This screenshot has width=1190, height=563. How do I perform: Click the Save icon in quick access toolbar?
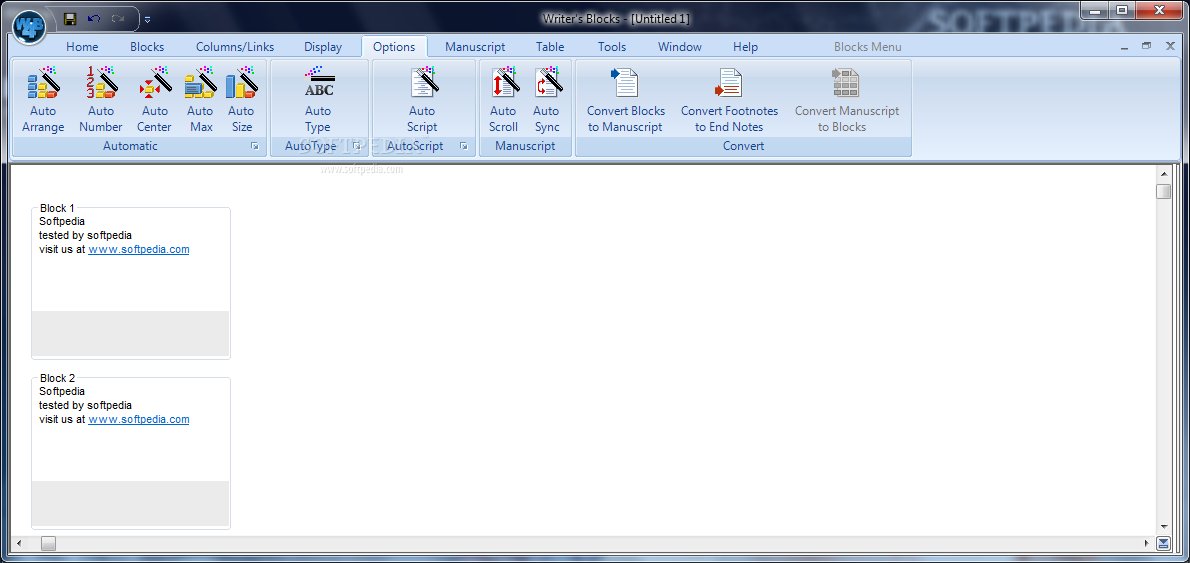(x=70, y=18)
